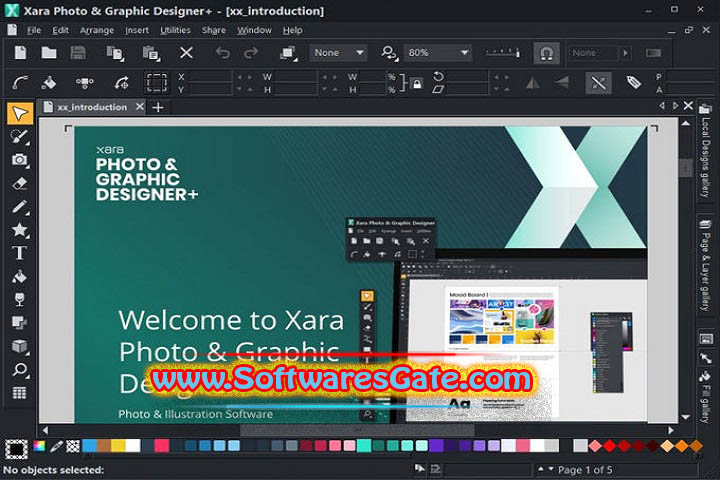Click the X coordinate input field
Image resolution: width=720 pixels, height=480 pixels.
pyautogui.click(x=210, y=77)
